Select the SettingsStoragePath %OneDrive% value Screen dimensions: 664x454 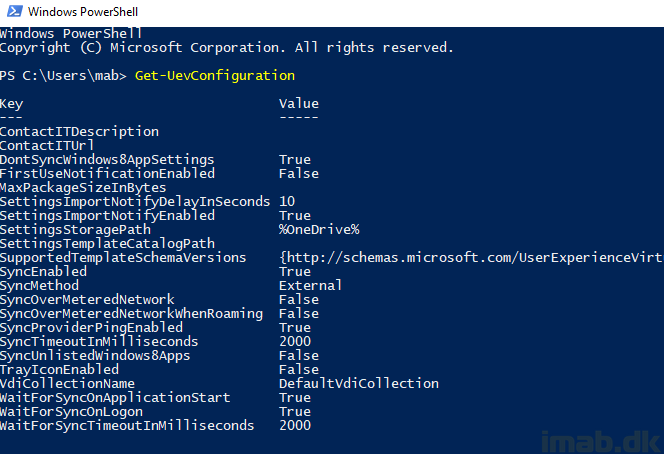coord(319,230)
